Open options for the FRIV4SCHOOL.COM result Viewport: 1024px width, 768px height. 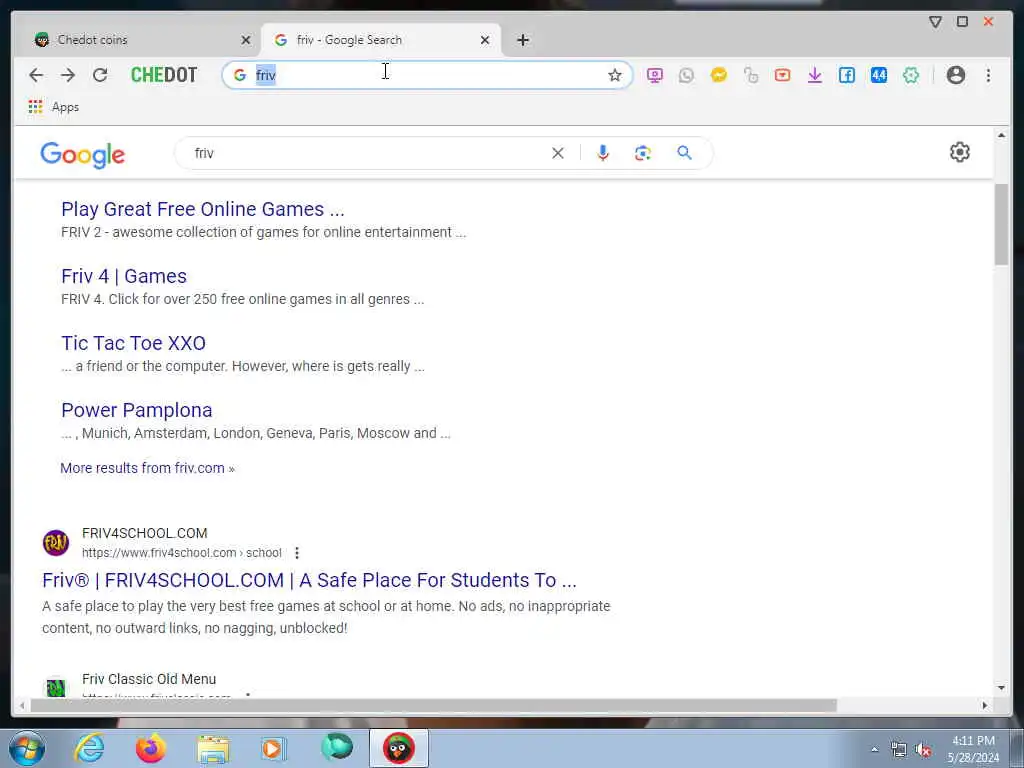point(296,553)
